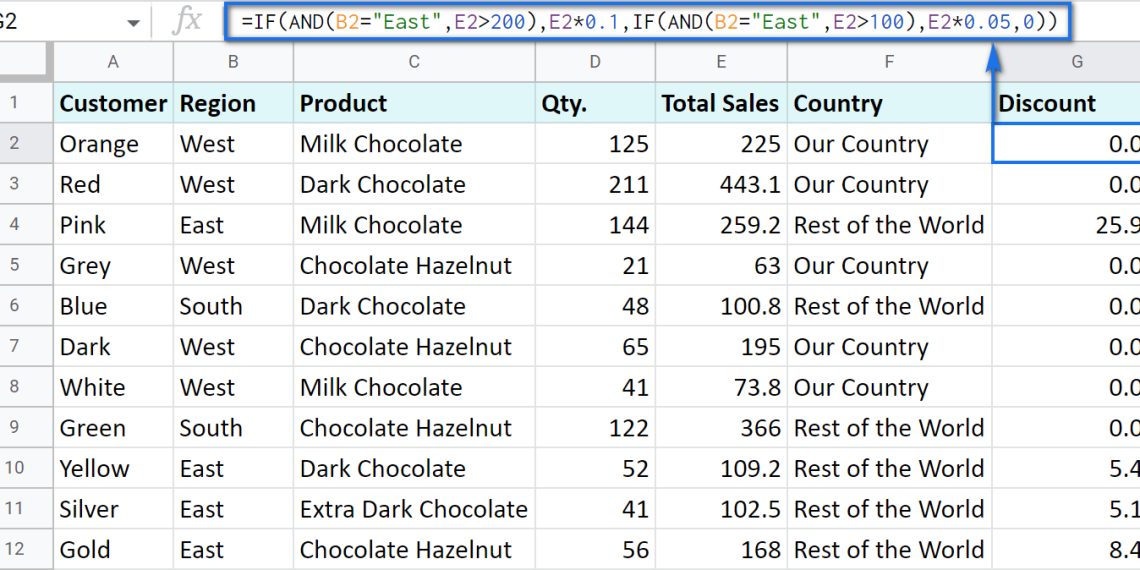Click the Total Sales header cell
This screenshot has height=570, width=1140.
point(721,103)
